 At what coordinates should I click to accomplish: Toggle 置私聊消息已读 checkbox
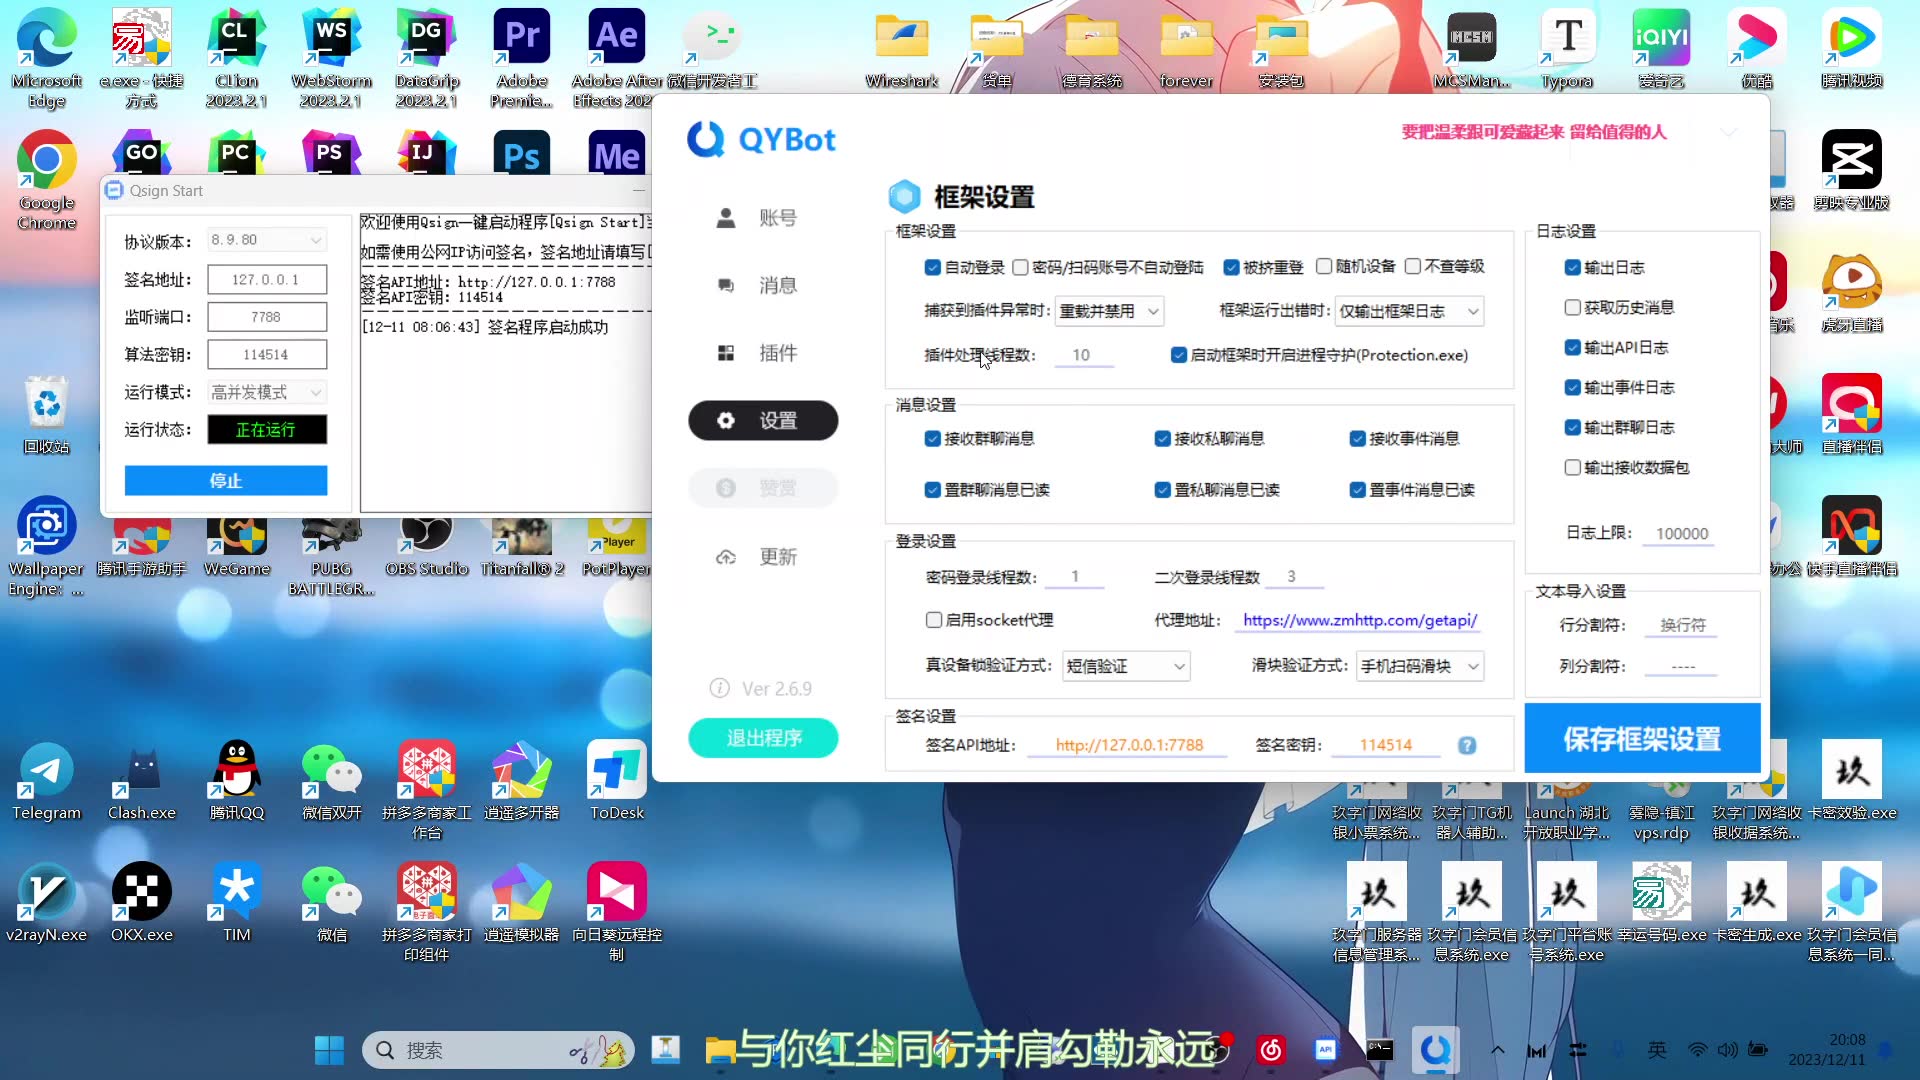click(x=1162, y=490)
